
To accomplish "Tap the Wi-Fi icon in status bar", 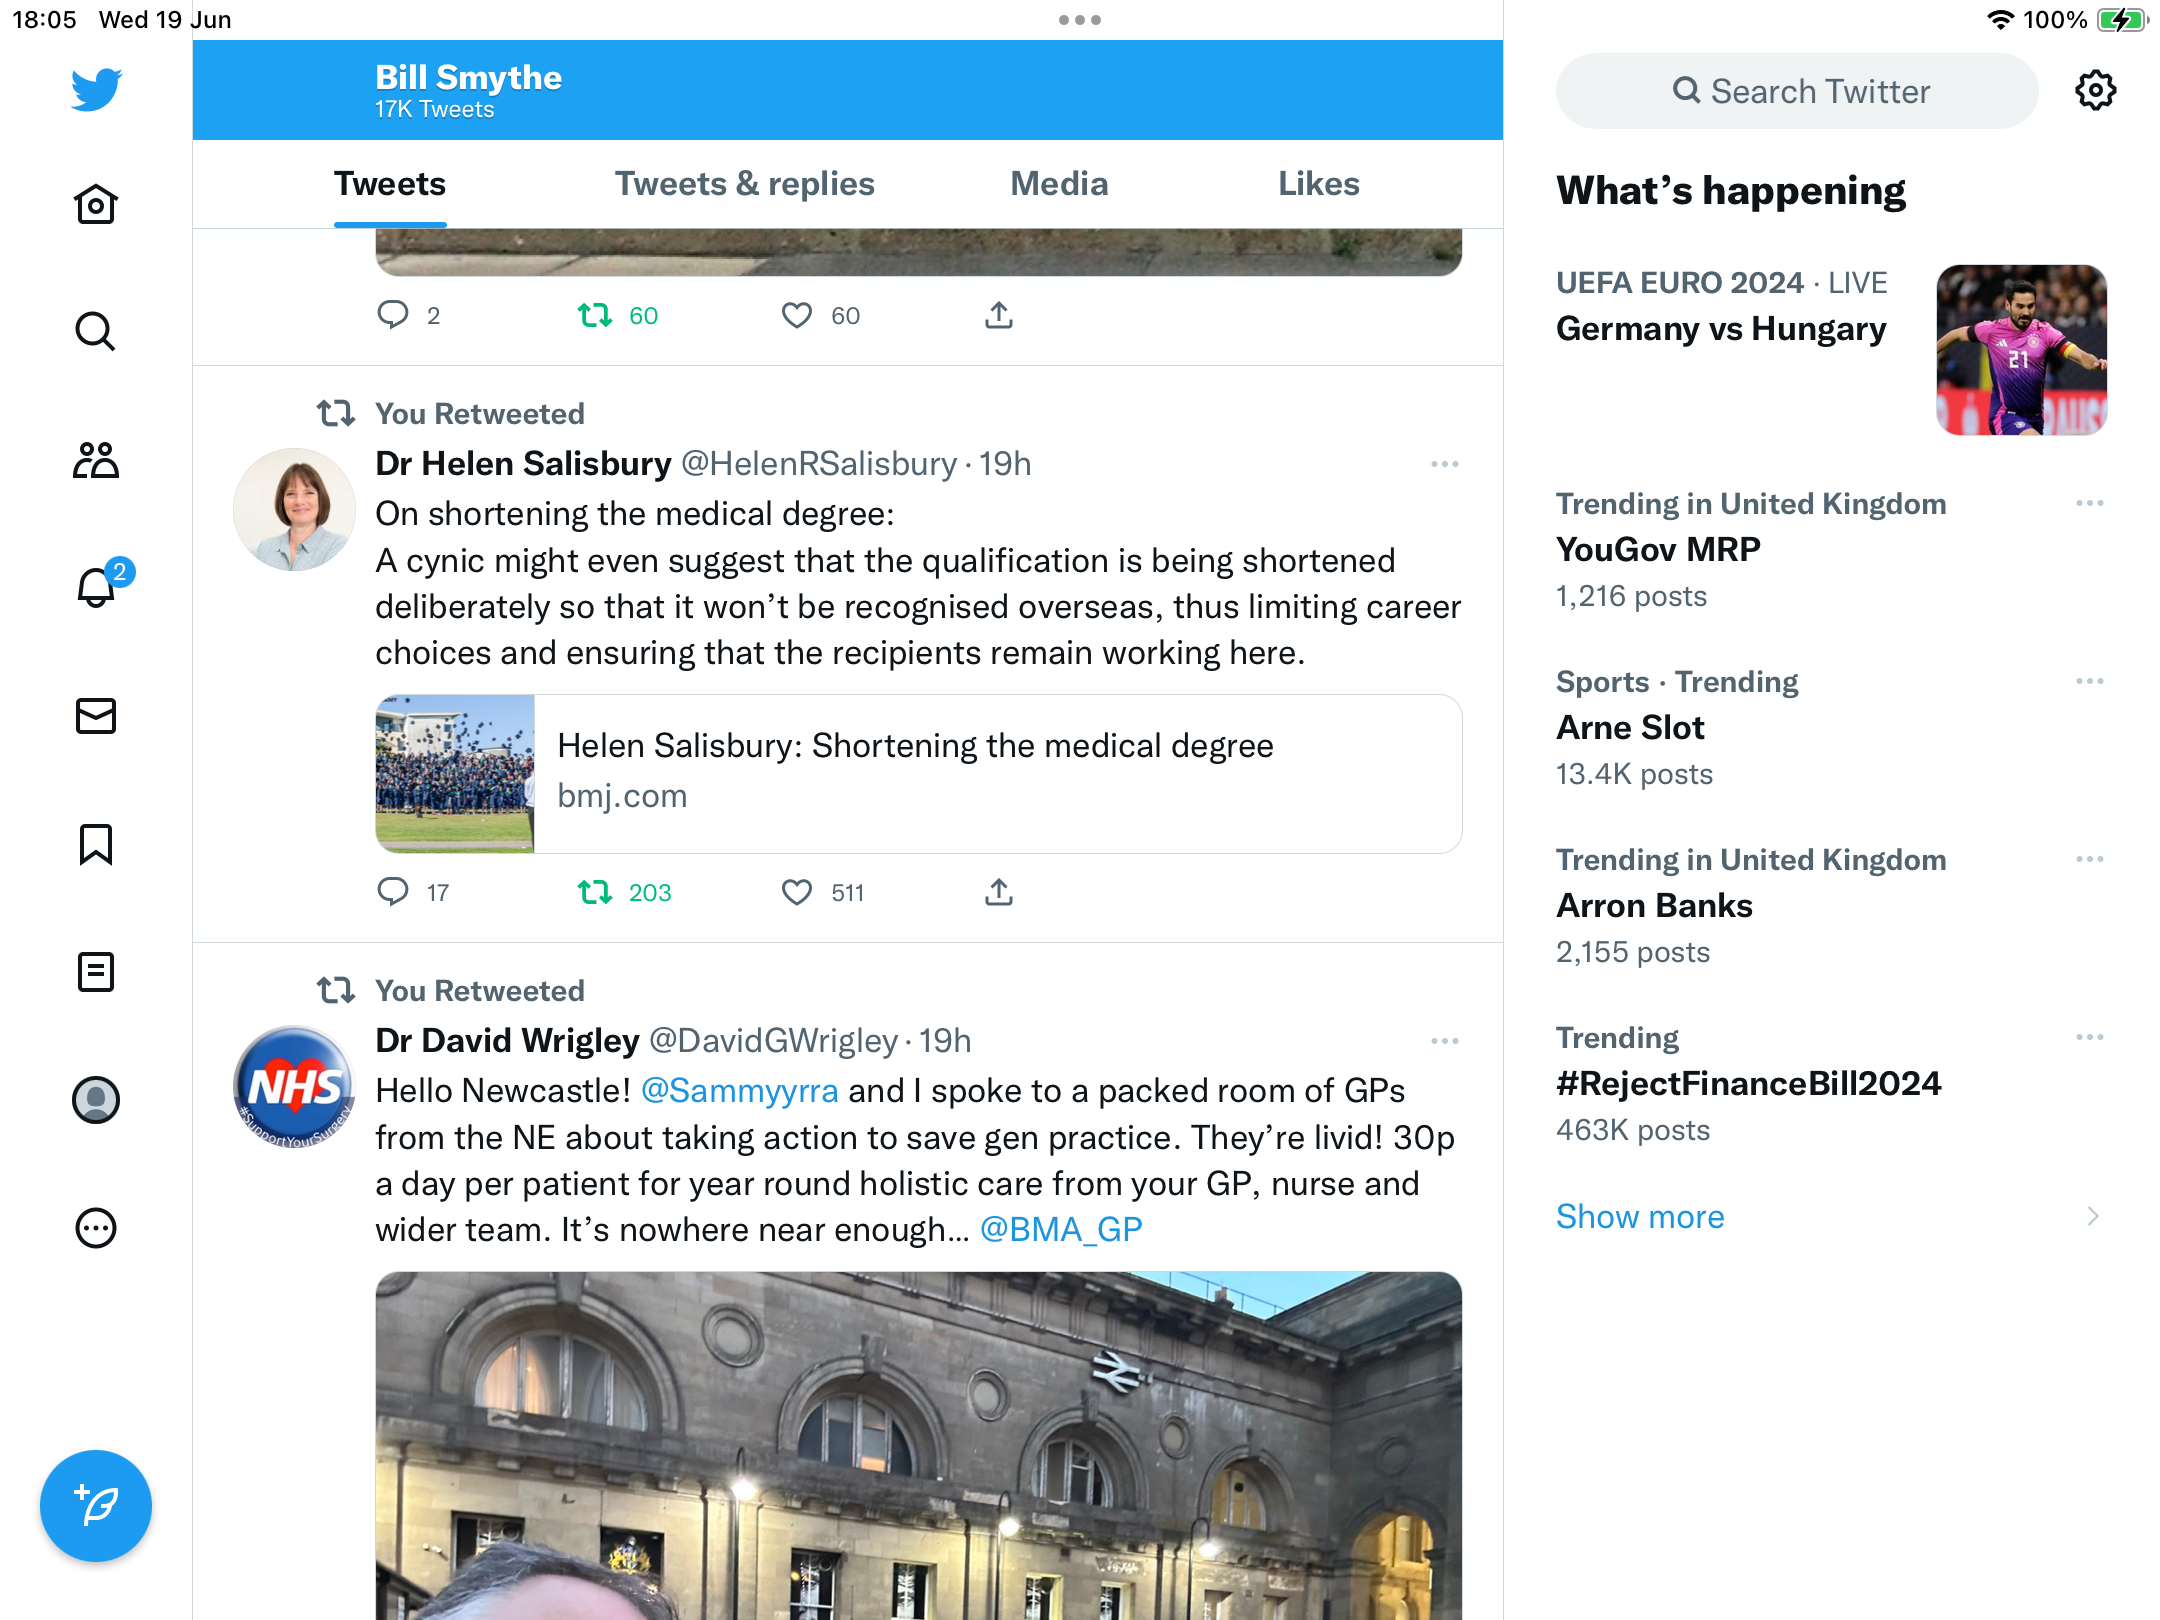I will coord(2000,20).
